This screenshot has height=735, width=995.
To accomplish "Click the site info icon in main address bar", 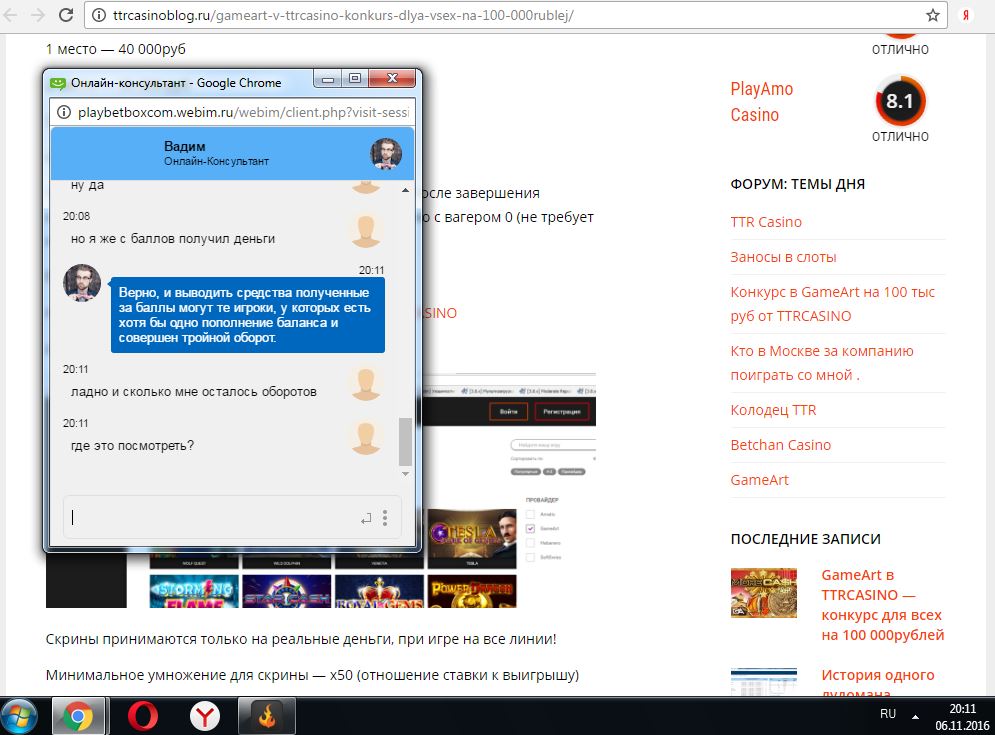I will [x=99, y=15].
